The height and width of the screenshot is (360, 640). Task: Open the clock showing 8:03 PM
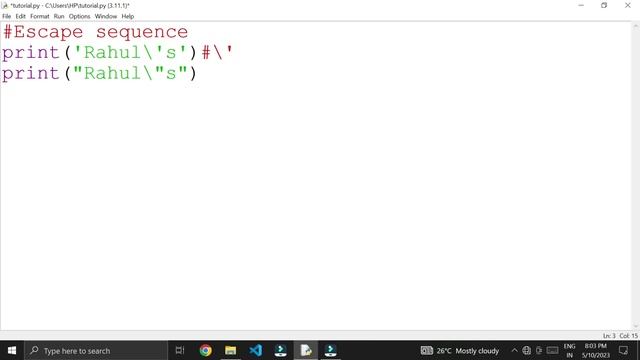point(596,351)
